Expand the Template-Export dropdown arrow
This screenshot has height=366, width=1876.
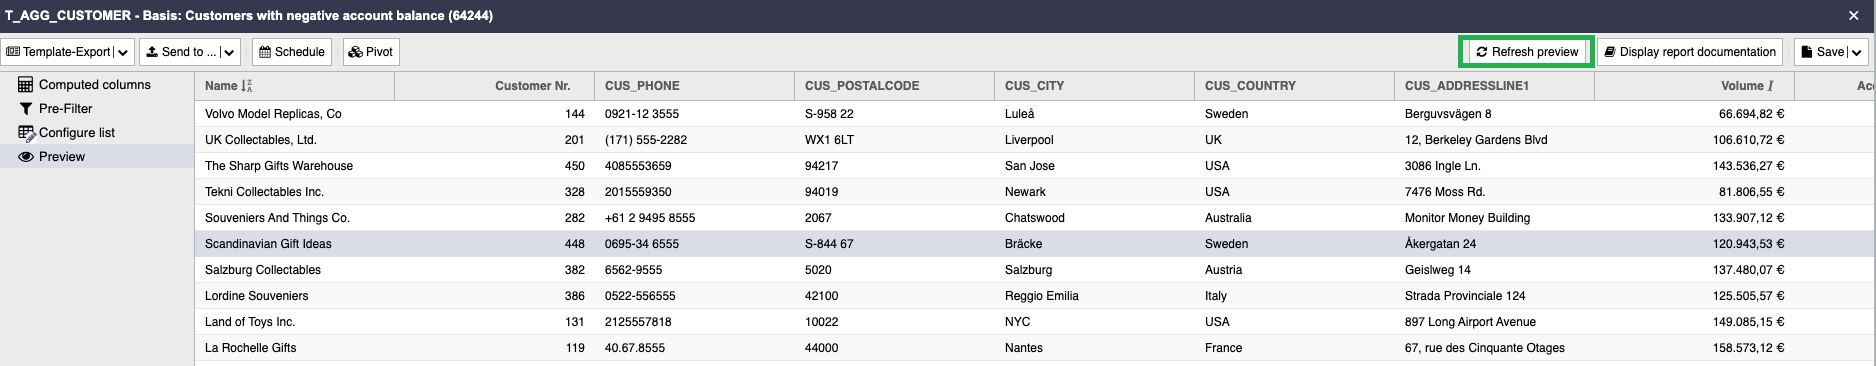click(122, 52)
